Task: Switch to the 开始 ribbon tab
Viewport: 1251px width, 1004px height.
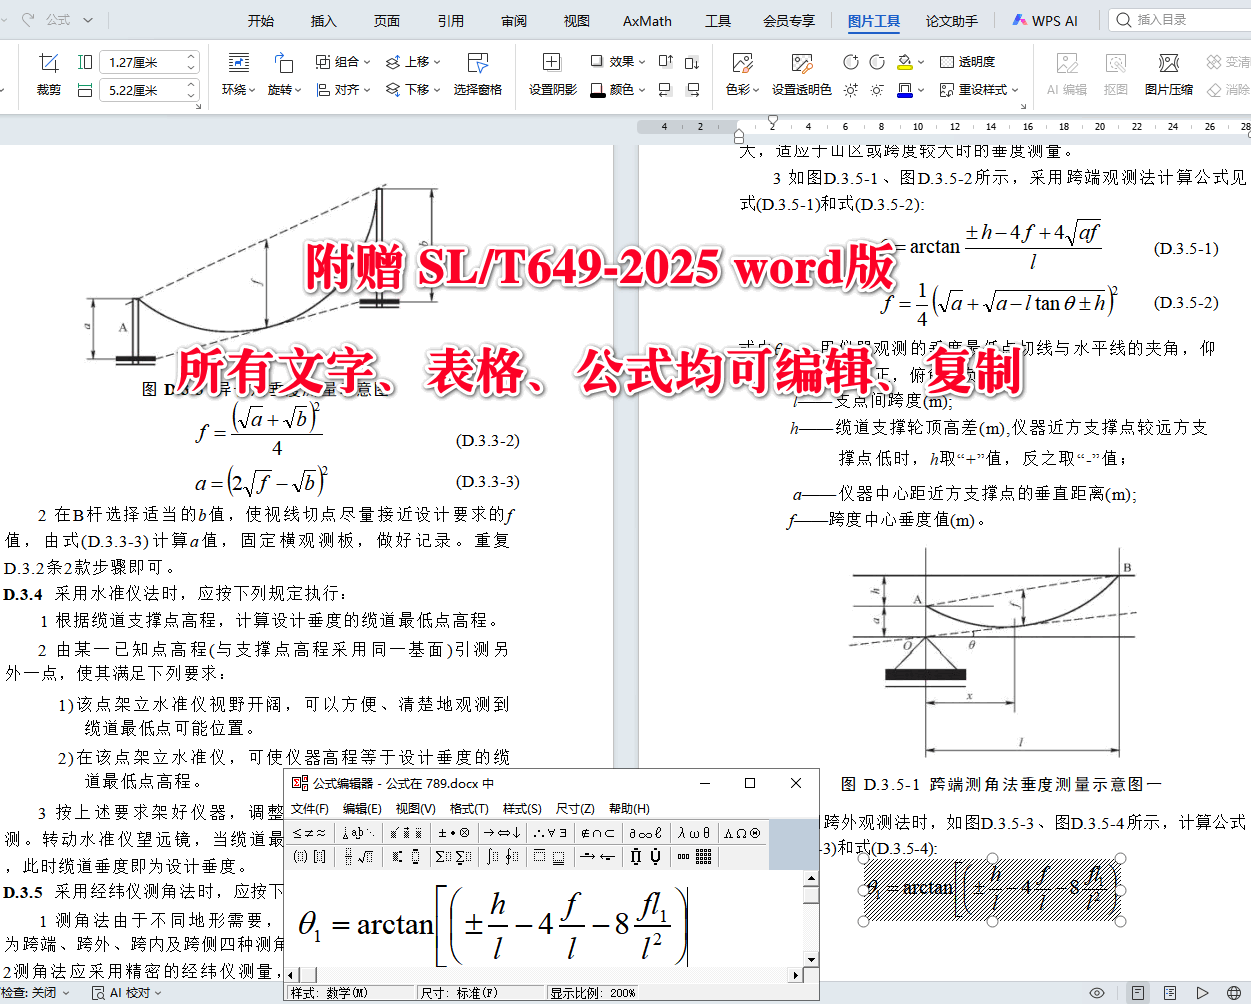Action: [261, 20]
